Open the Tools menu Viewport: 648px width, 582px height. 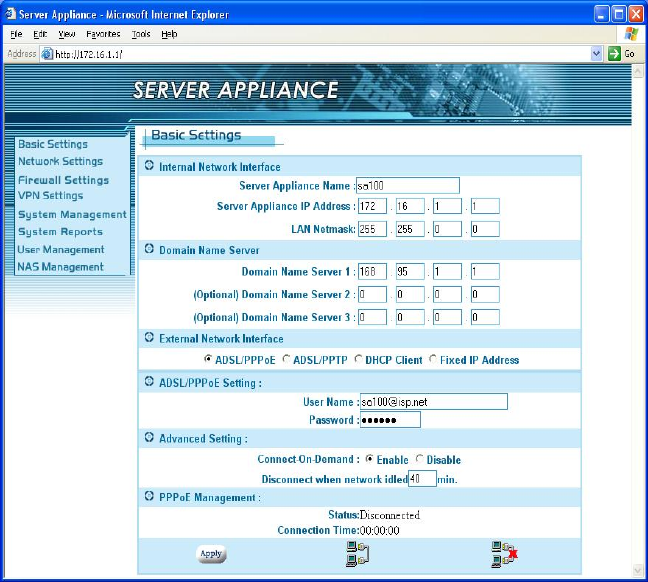[x=141, y=34]
